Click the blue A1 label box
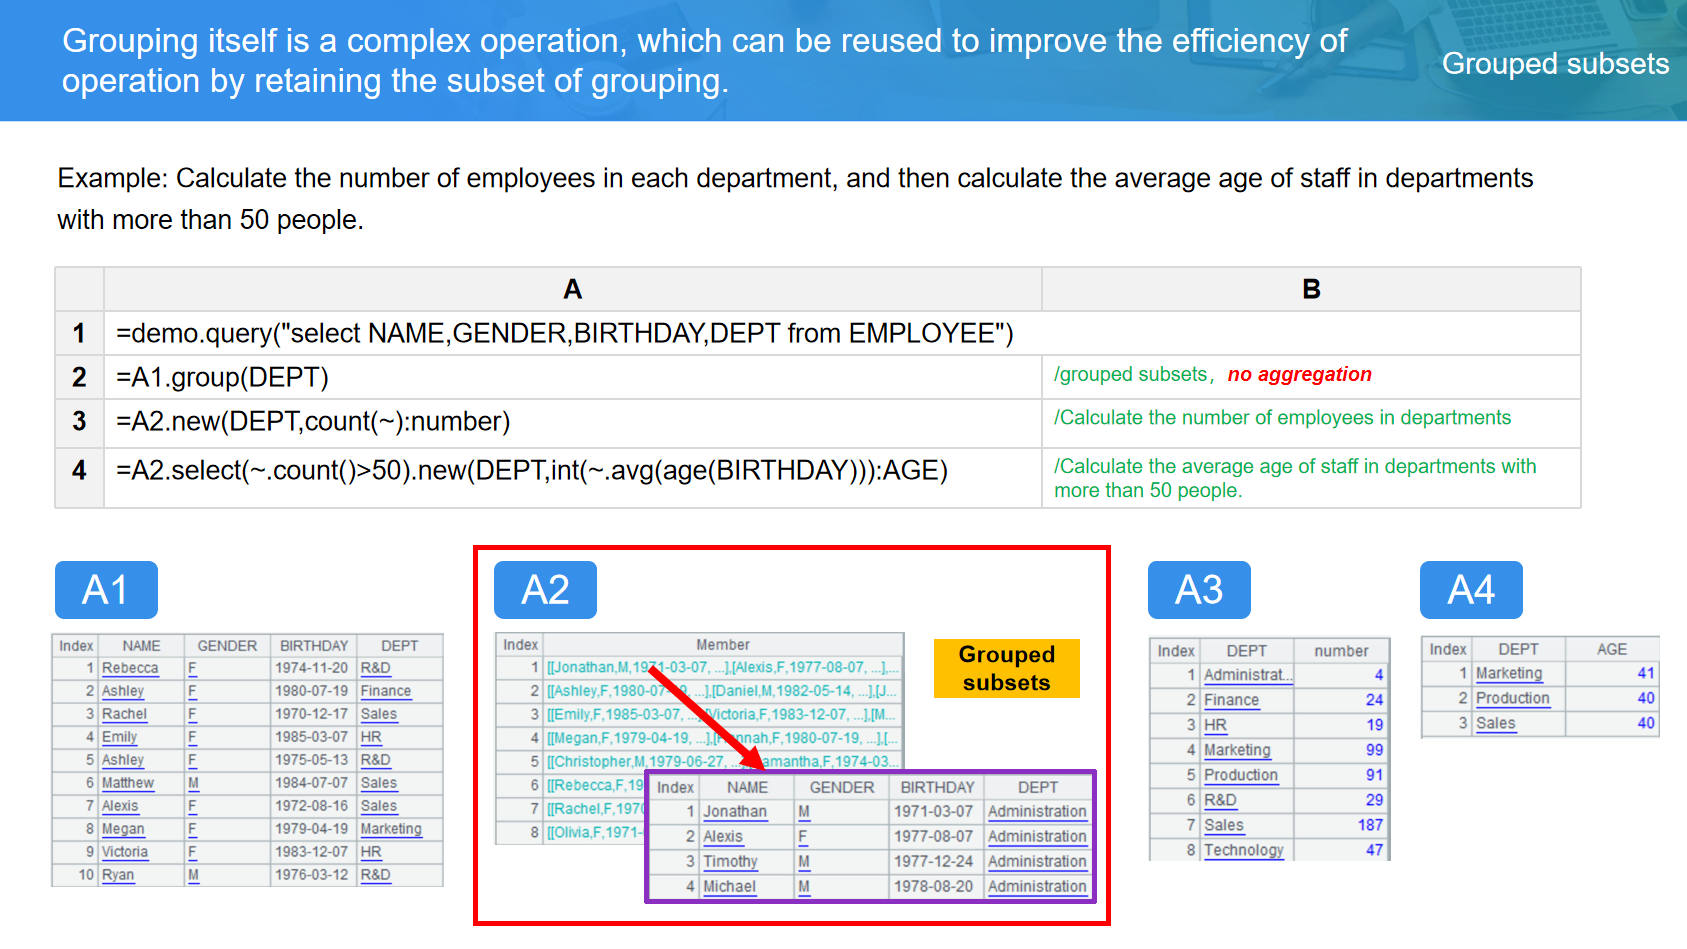The height and width of the screenshot is (949, 1687). (x=106, y=590)
